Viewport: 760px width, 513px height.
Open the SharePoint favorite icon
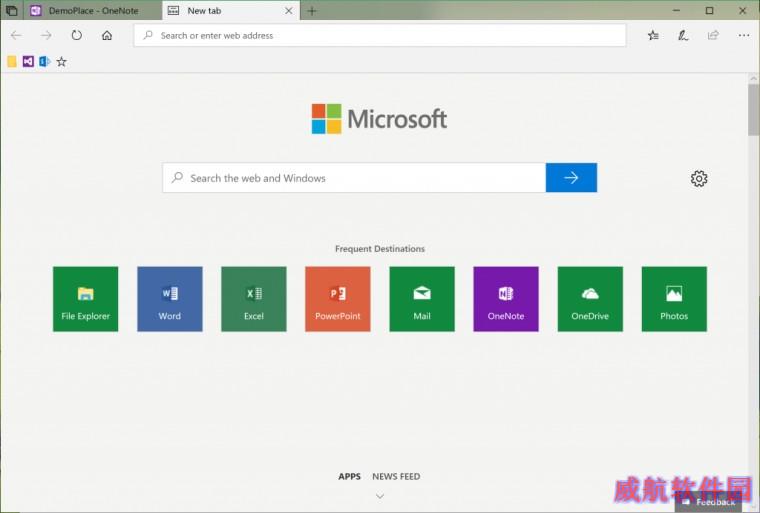click(x=45, y=62)
